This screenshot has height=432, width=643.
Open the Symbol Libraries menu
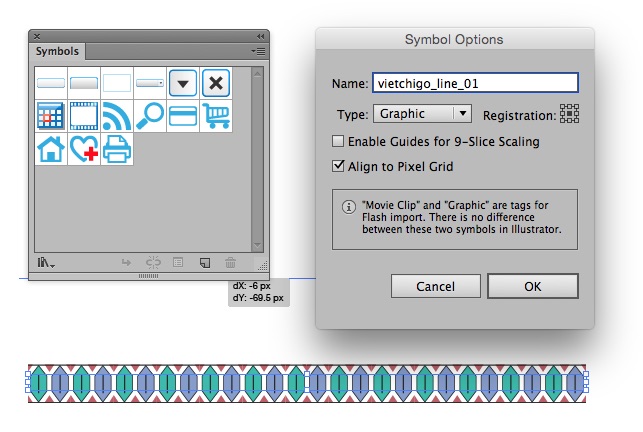(x=46, y=263)
